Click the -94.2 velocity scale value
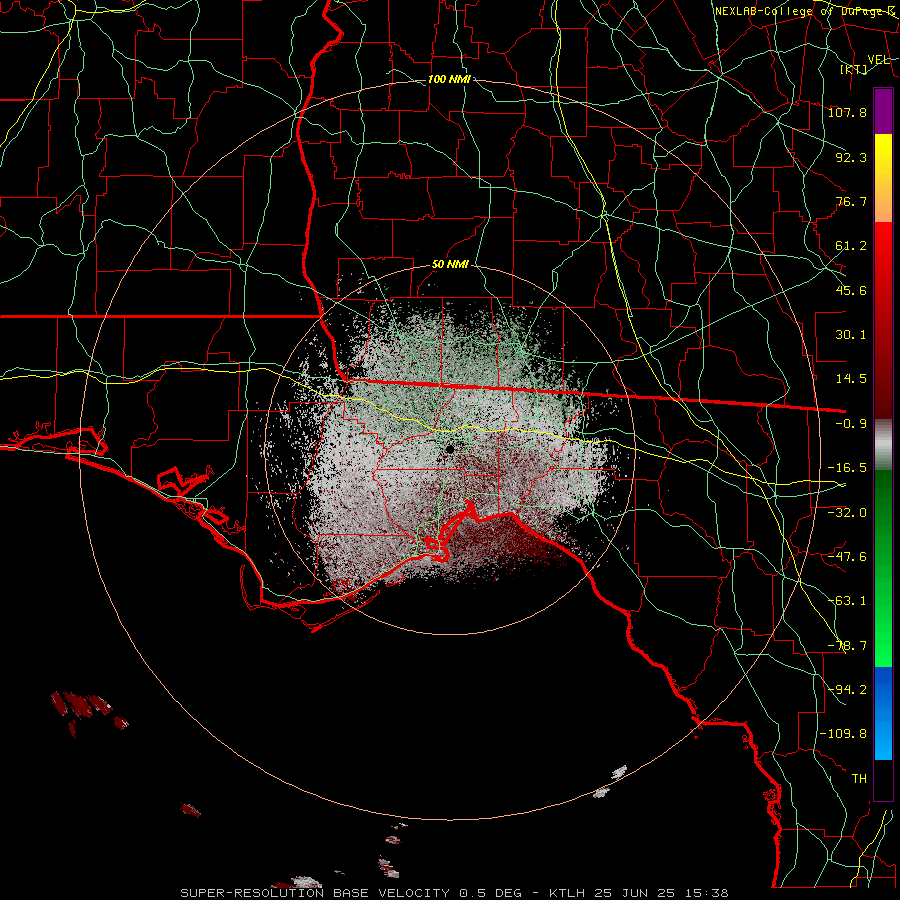Image resolution: width=900 pixels, height=900 pixels. pyautogui.click(x=847, y=689)
